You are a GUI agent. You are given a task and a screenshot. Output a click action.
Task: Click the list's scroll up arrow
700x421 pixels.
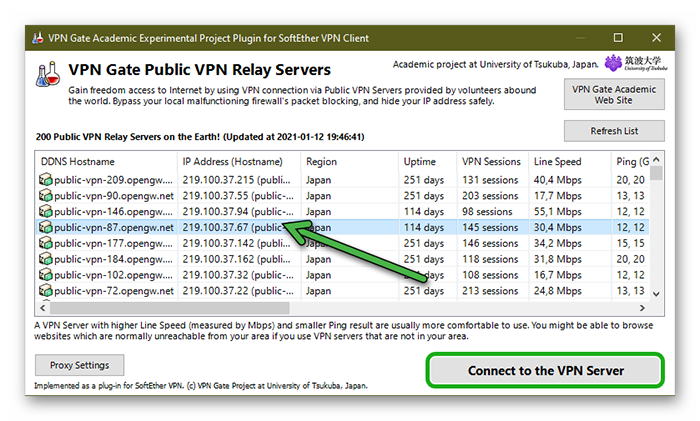click(656, 159)
